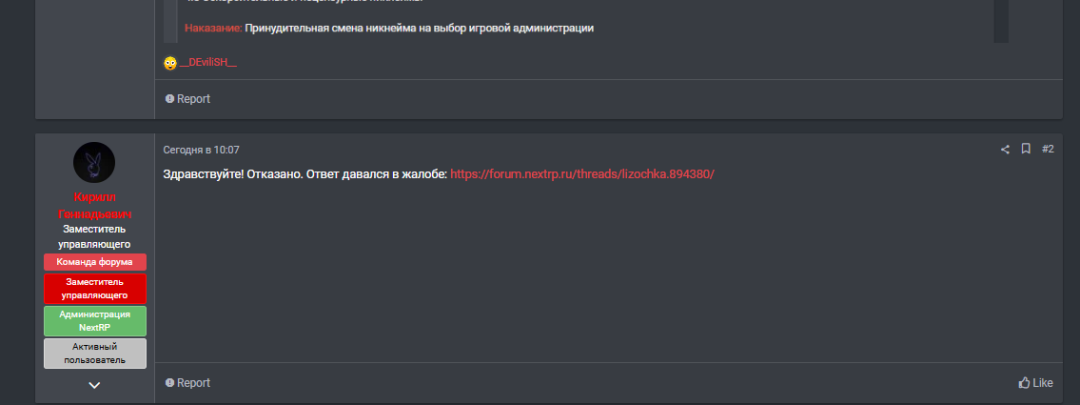1080x405 pixels.
Task: Click the gray Активный пользователь badge
Action: 95,352
